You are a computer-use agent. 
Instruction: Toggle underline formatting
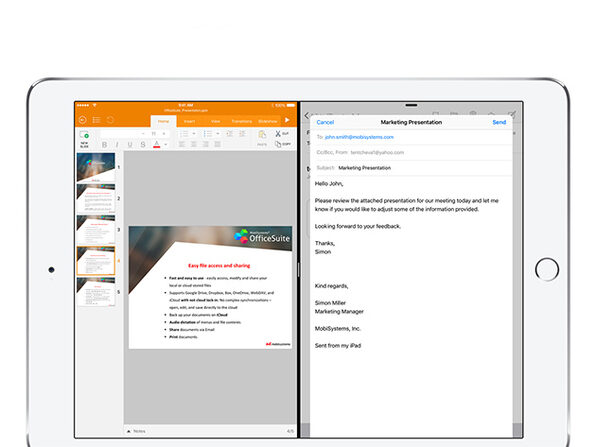[130, 144]
